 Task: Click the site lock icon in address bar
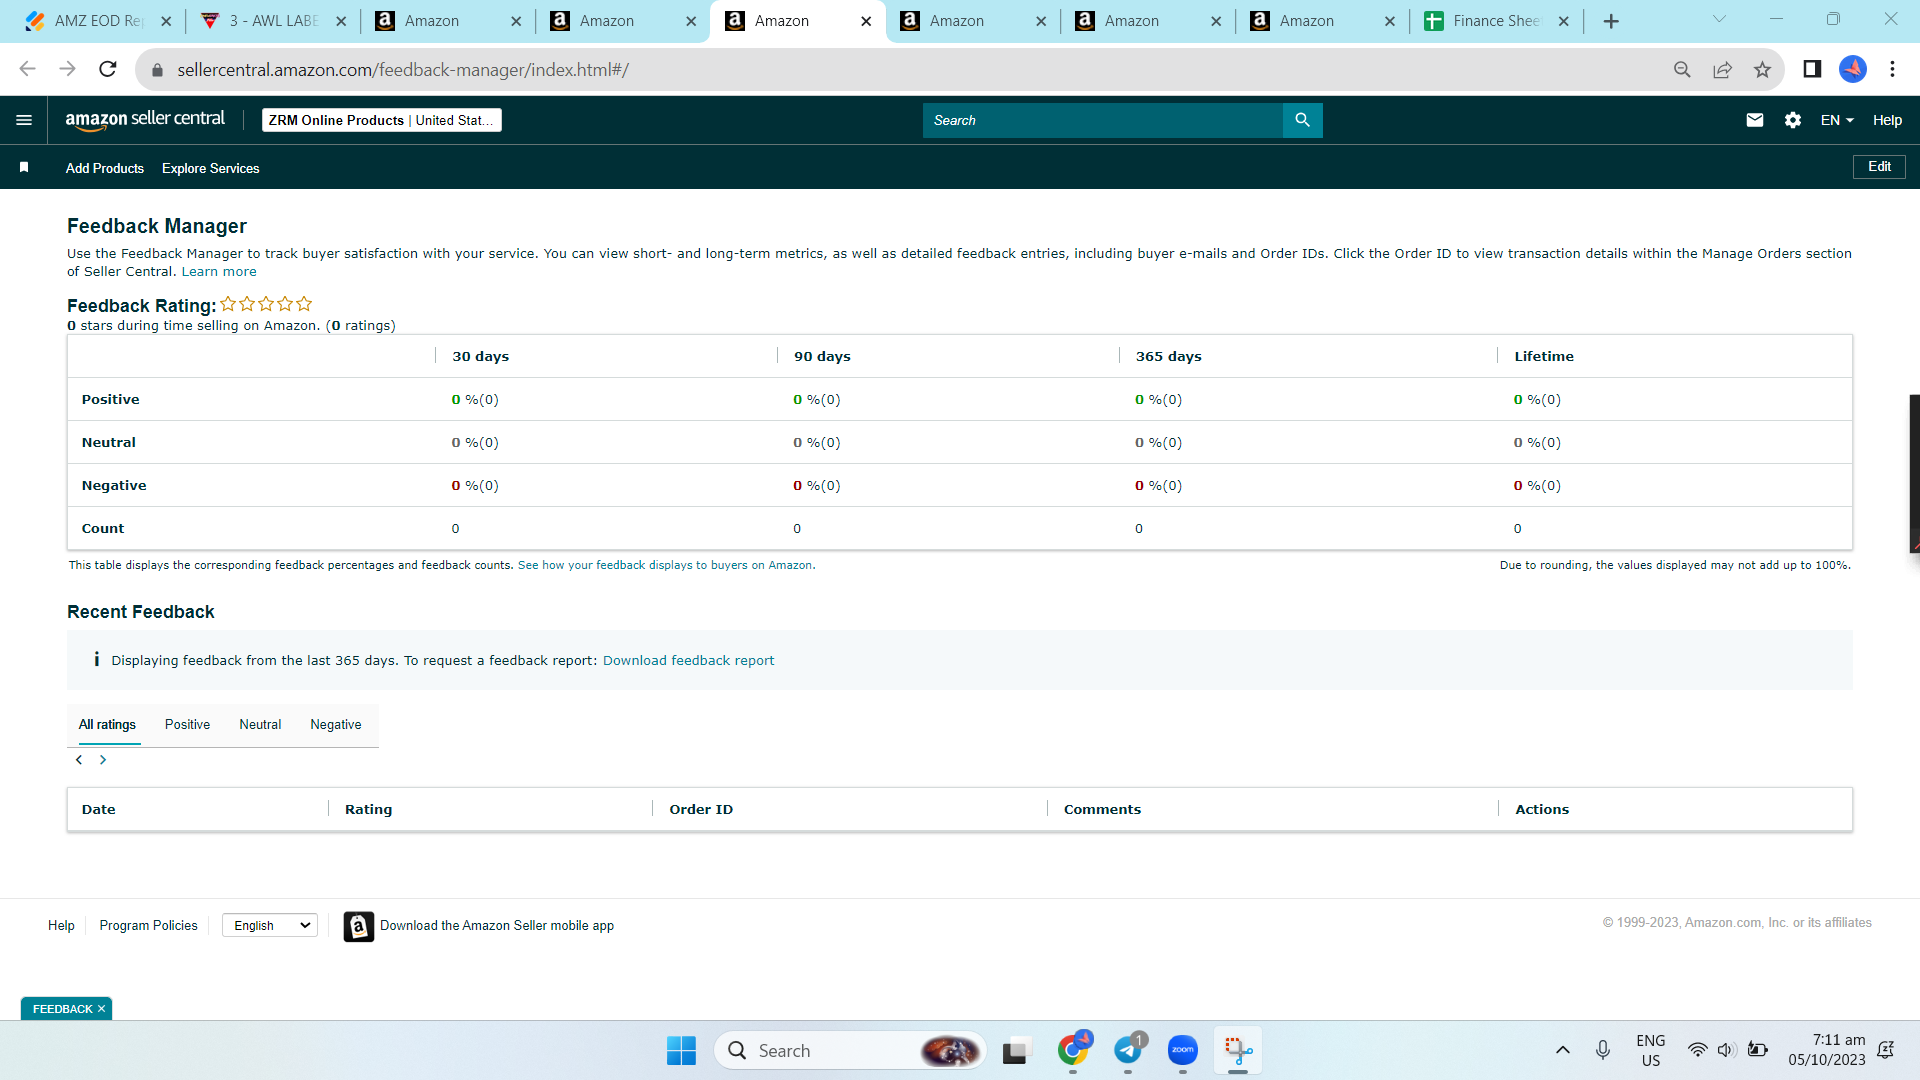(x=157, y=70)
